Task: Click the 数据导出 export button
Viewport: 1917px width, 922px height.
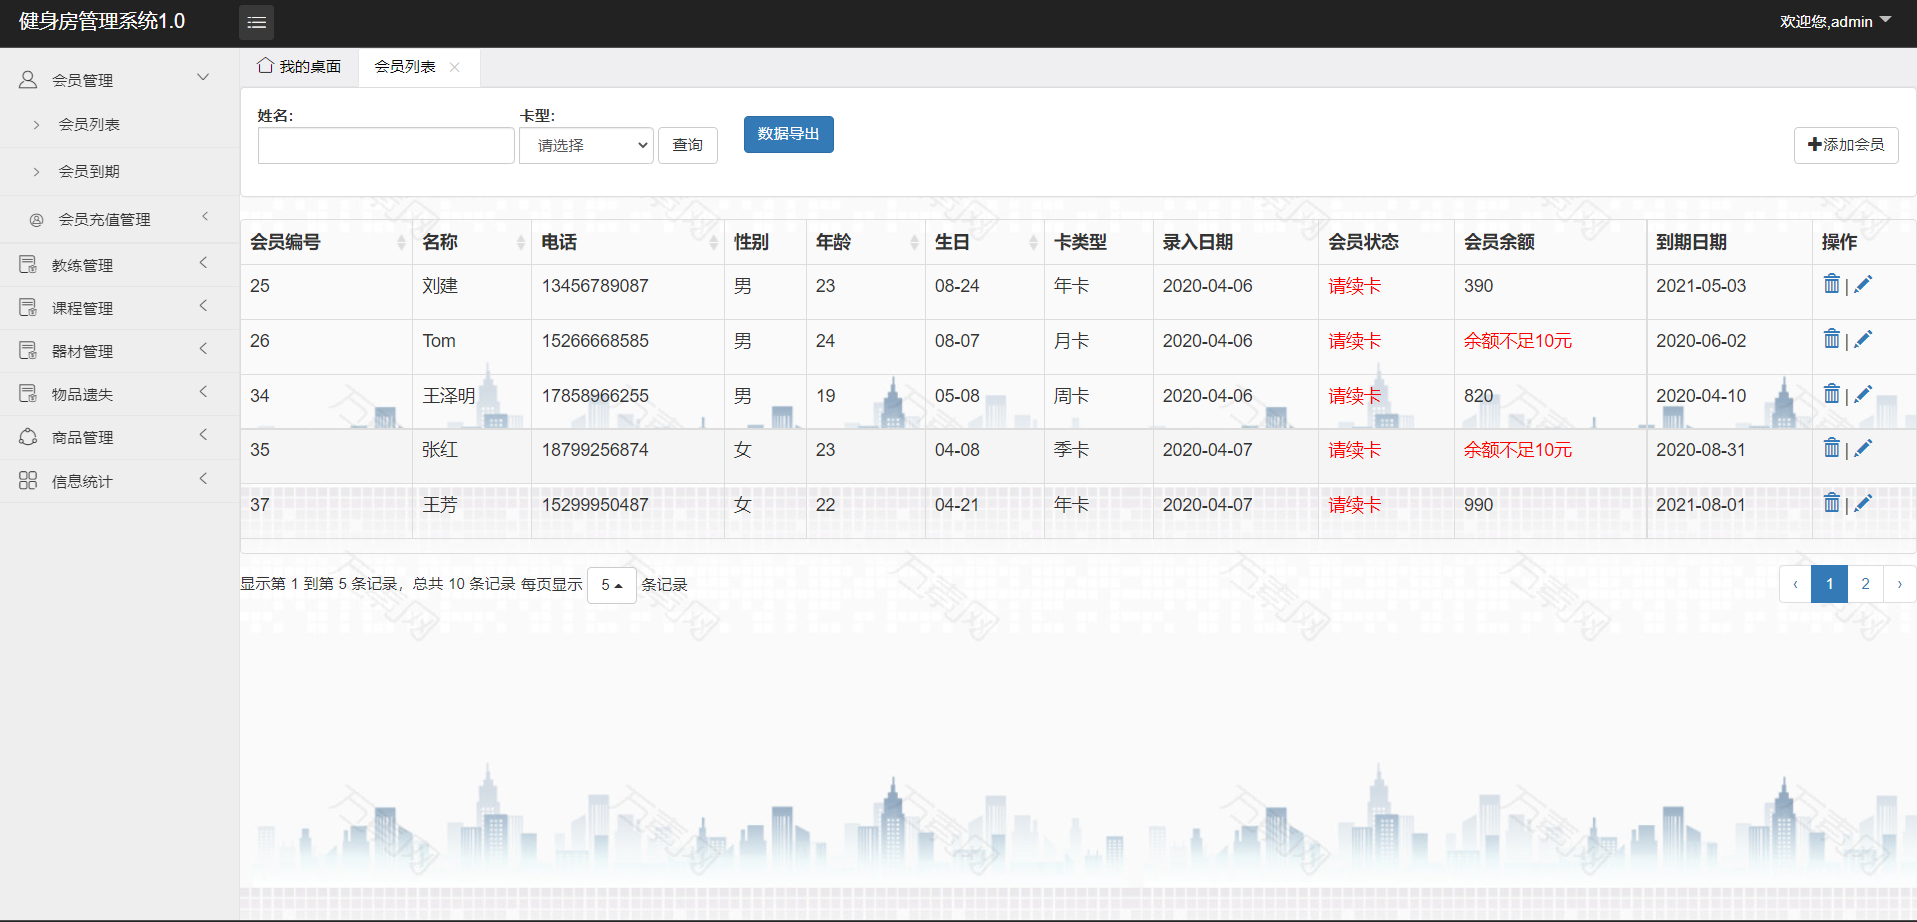Action: pos(789,134)
